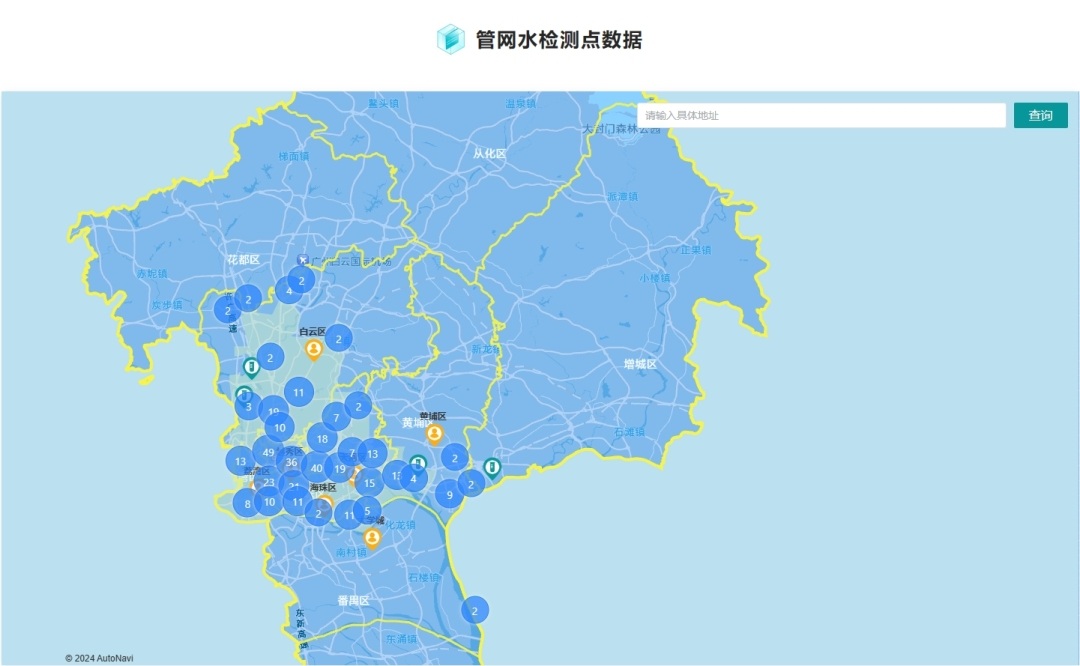Select the cluster marker labeled 9
The image size is (1080, 666).
click(449, 494)
